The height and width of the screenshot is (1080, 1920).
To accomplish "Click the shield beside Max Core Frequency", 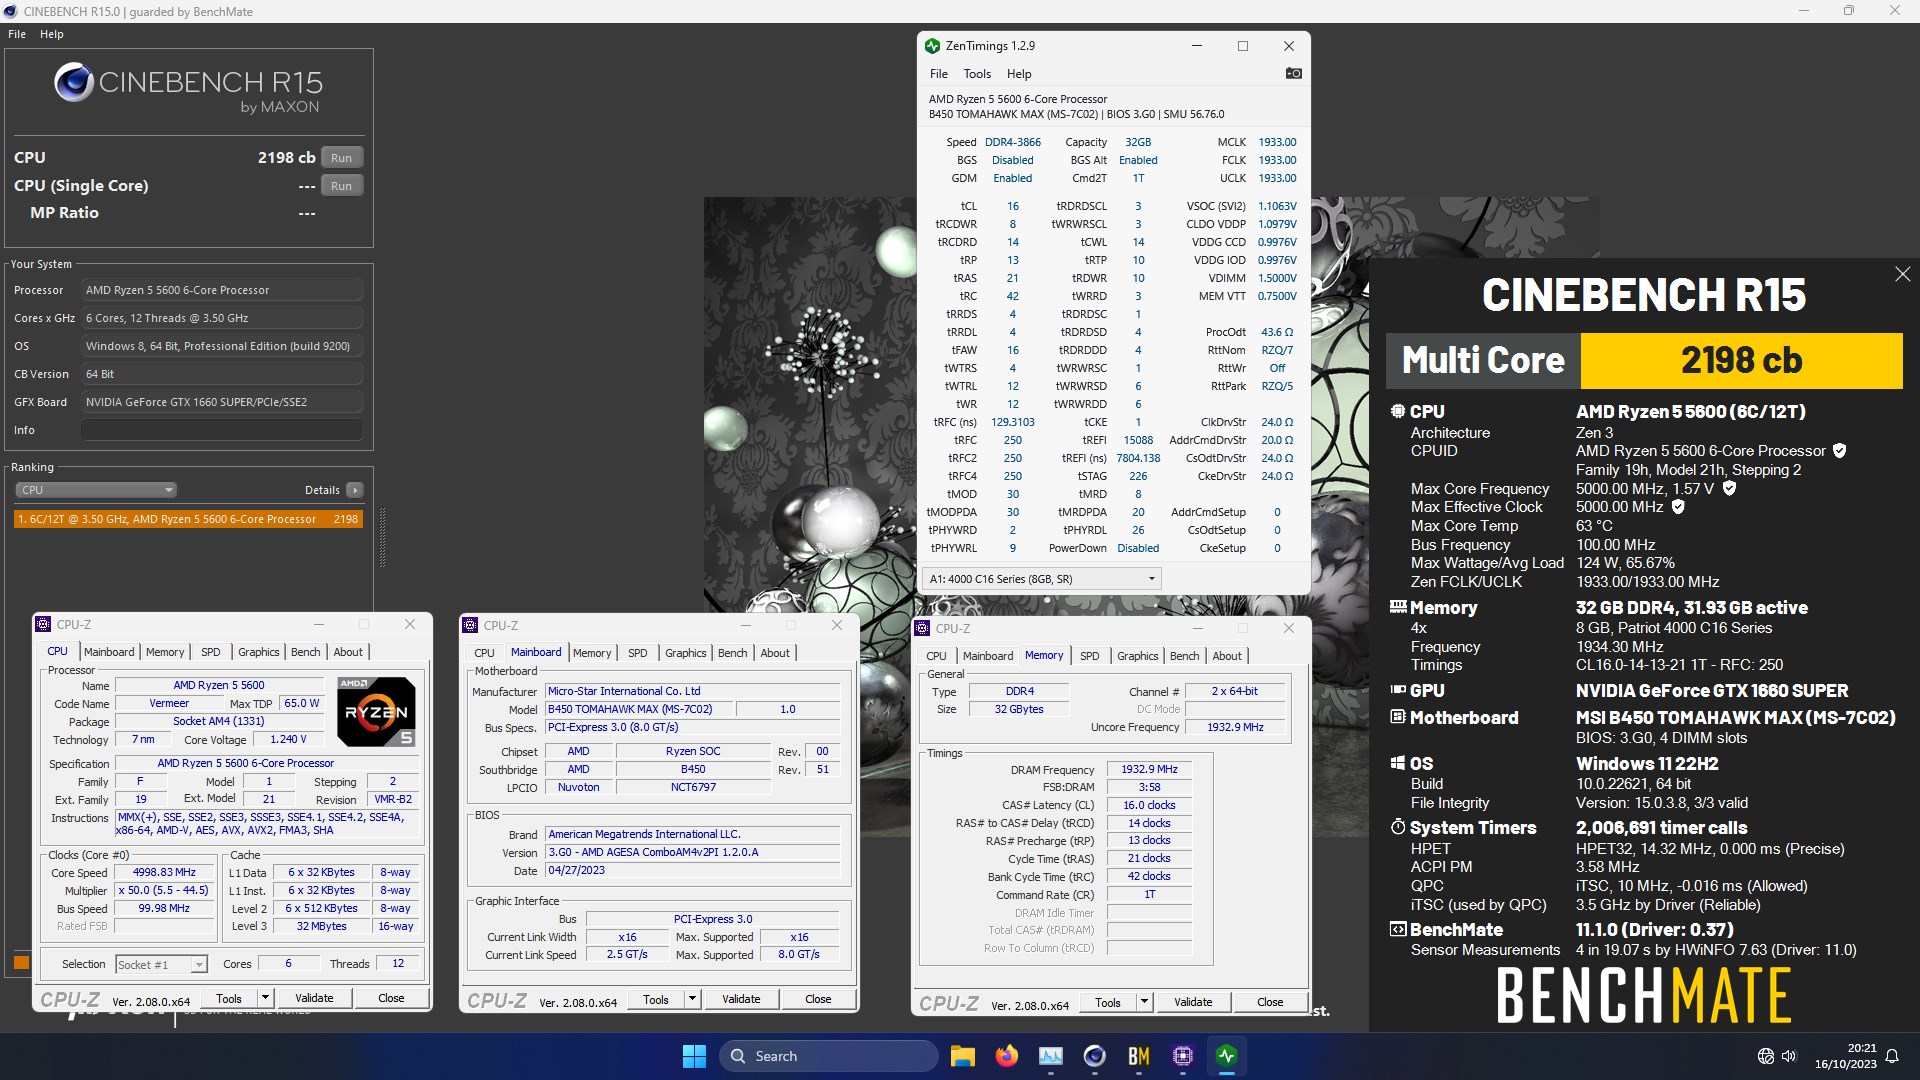I will [x=1729, y=488].
